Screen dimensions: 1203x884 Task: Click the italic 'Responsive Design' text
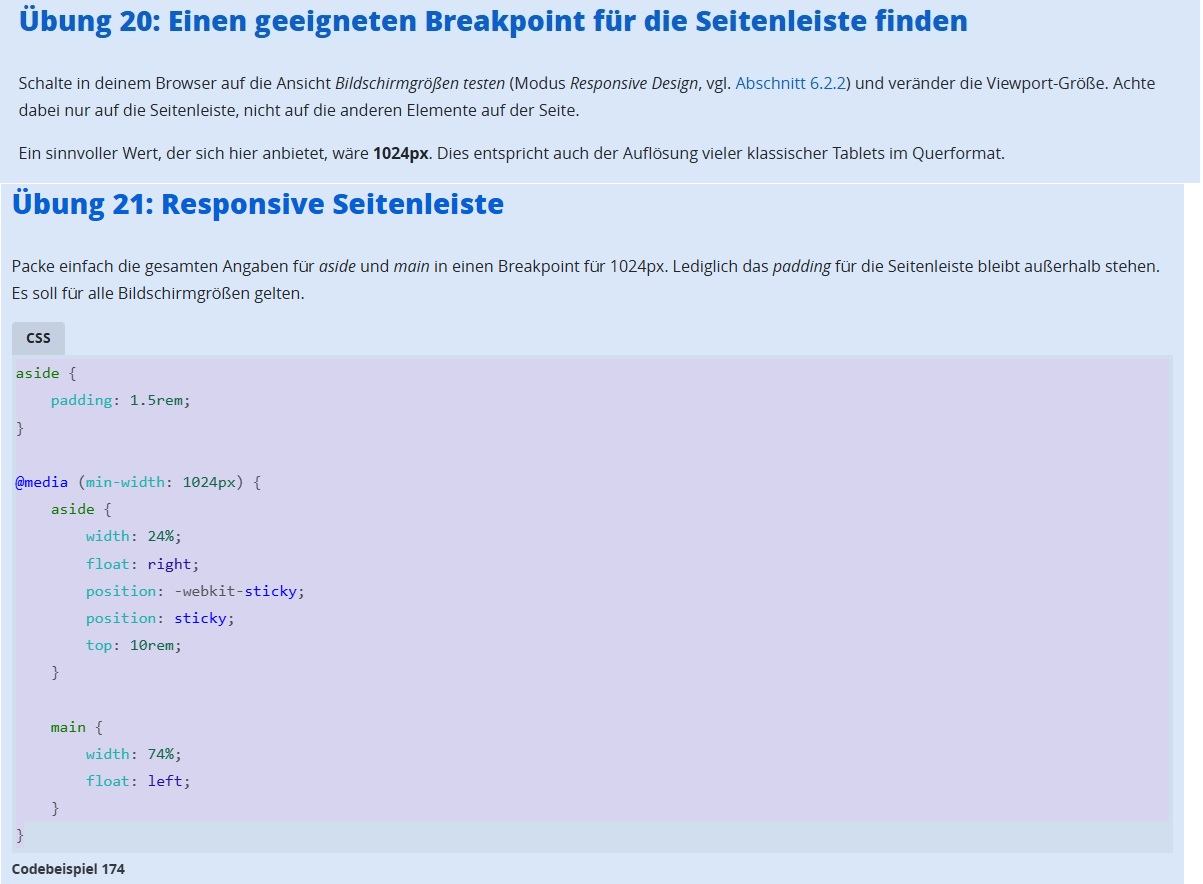coord(634,84)
